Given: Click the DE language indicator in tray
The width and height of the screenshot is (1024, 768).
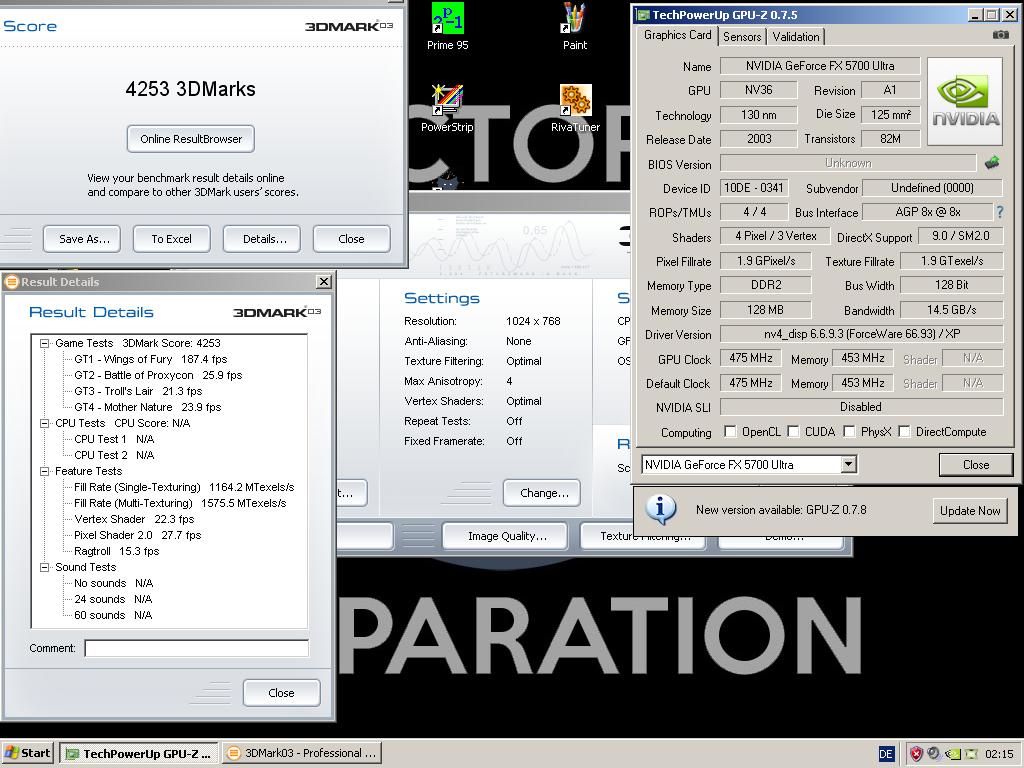Looking at the screenshot, I should [886, 754].
